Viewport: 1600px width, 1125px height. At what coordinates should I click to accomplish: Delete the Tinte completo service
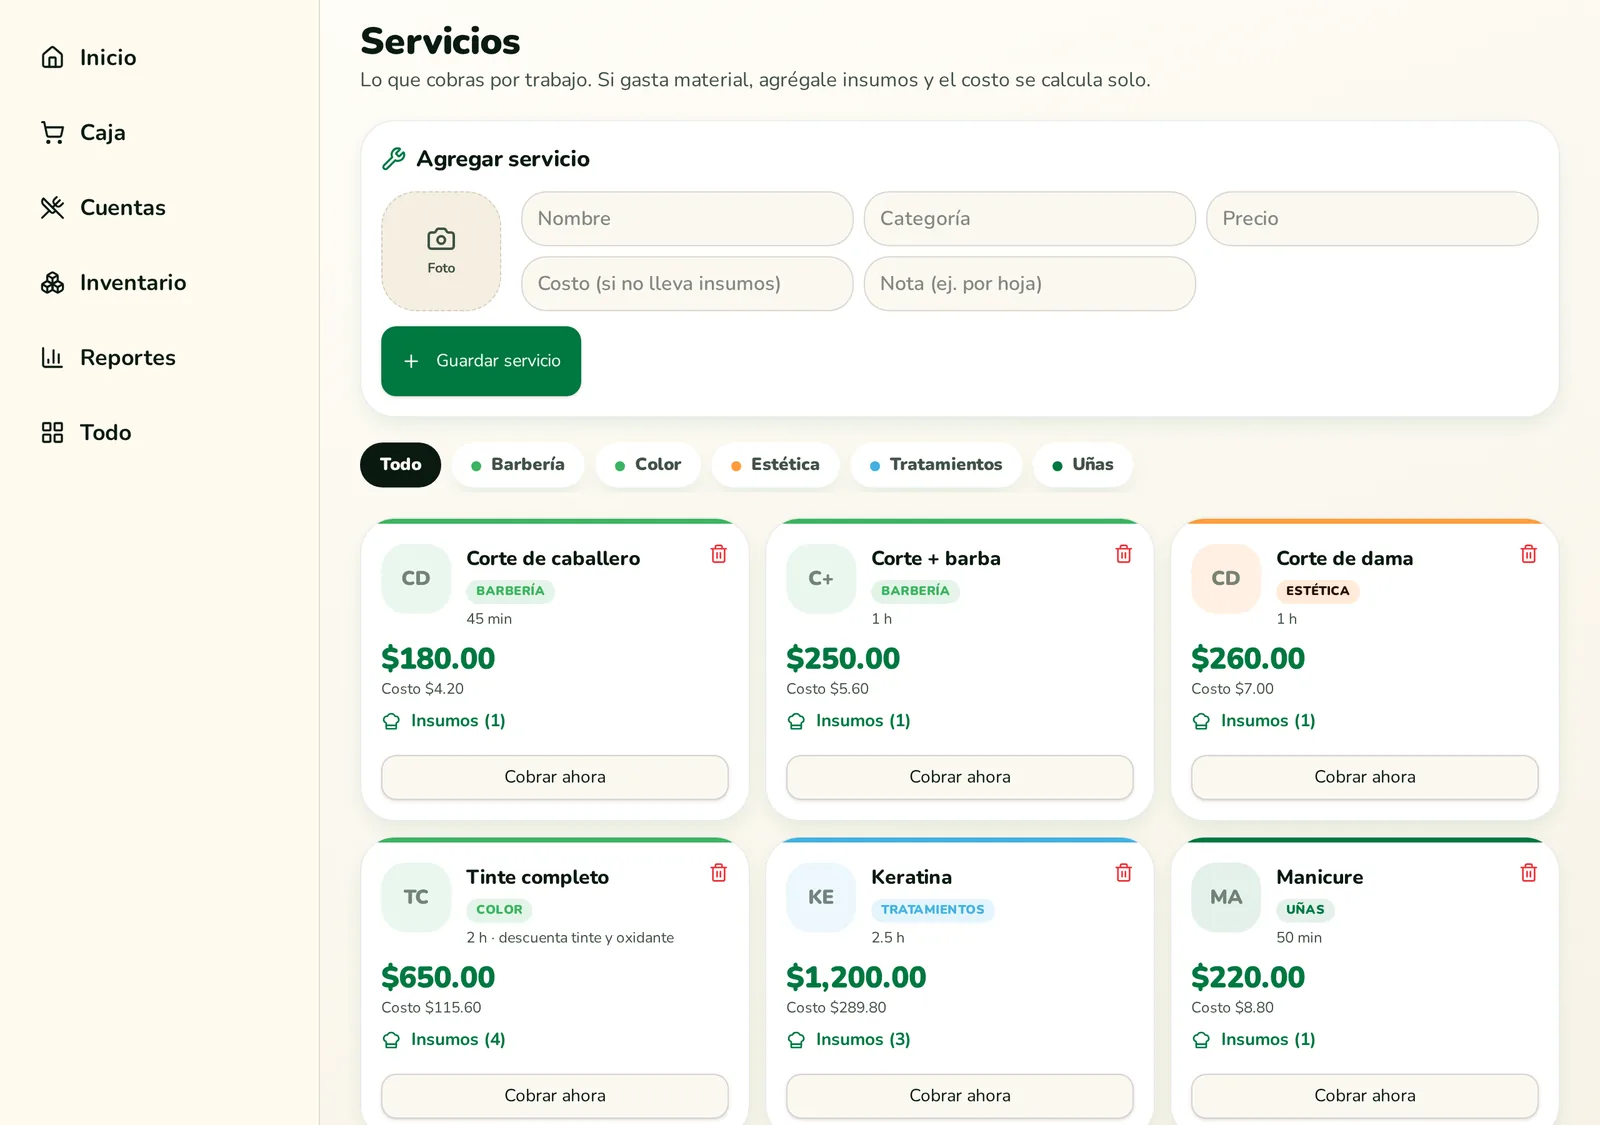[x=719, y=873]
